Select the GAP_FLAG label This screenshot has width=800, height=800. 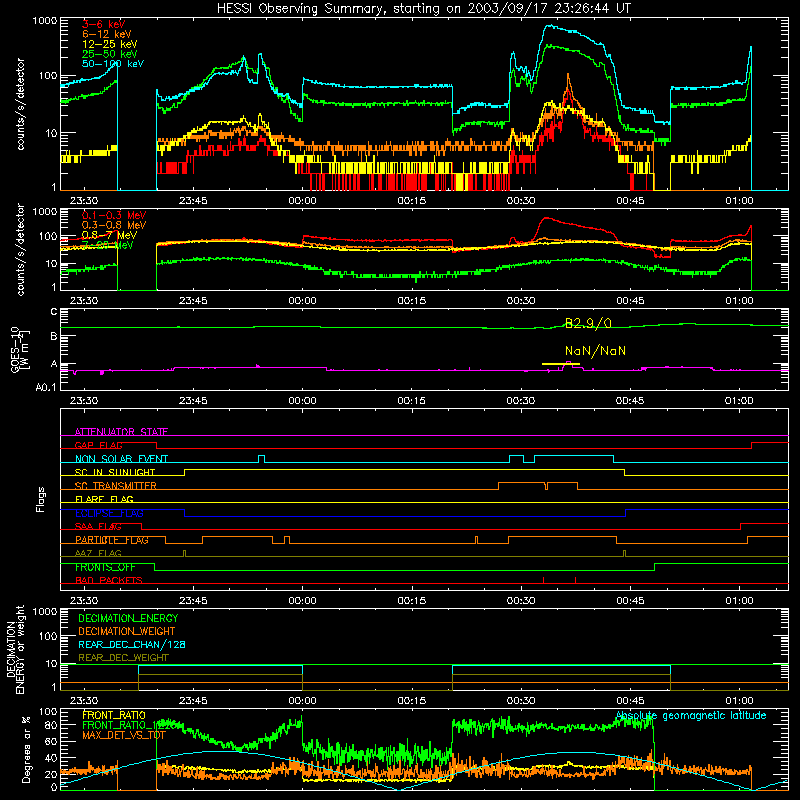pos(98,445)
